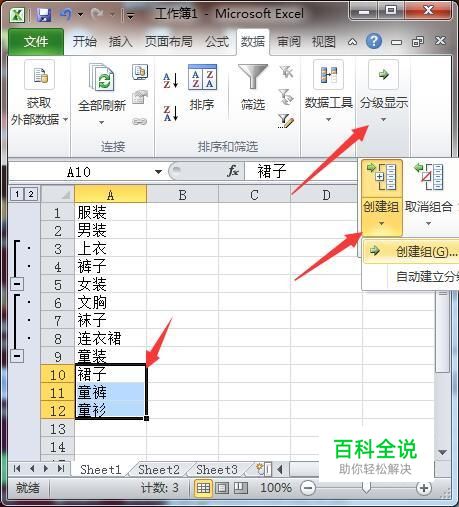Open the Name Box dropdown arrow

pos(158,172)
